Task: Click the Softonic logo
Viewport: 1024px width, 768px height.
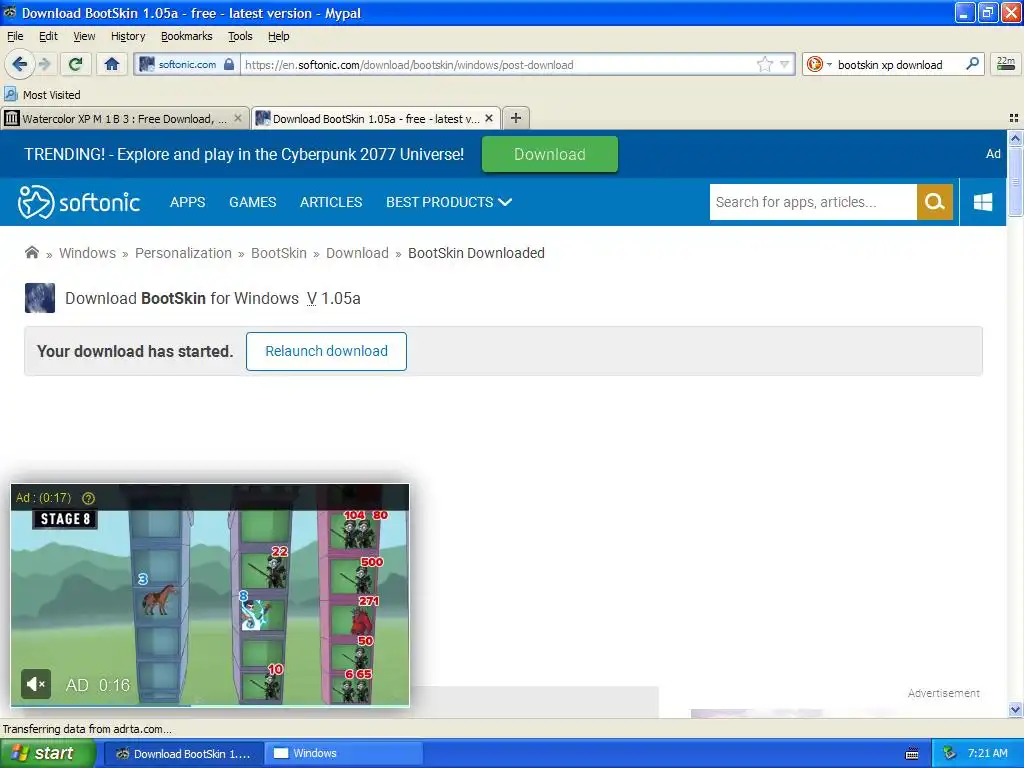Action: click(x=79, y=202)
